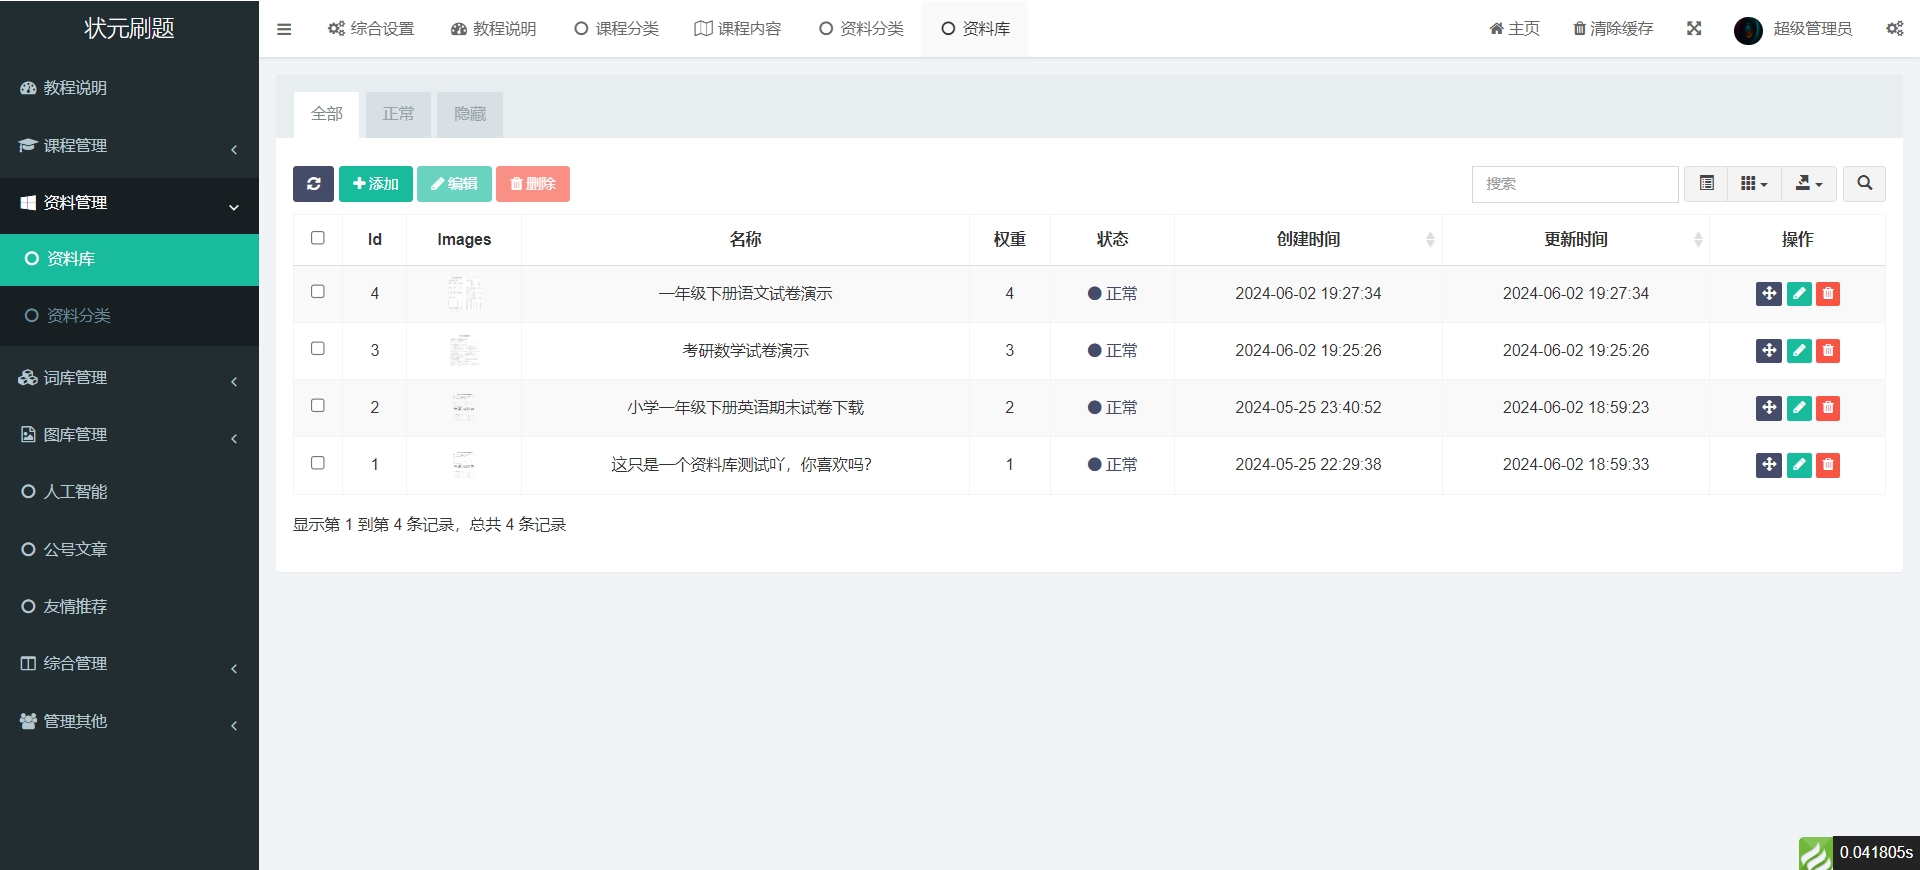Toggle 正常 status for 考研数学试卷演示

click(x=1112, y=351)
